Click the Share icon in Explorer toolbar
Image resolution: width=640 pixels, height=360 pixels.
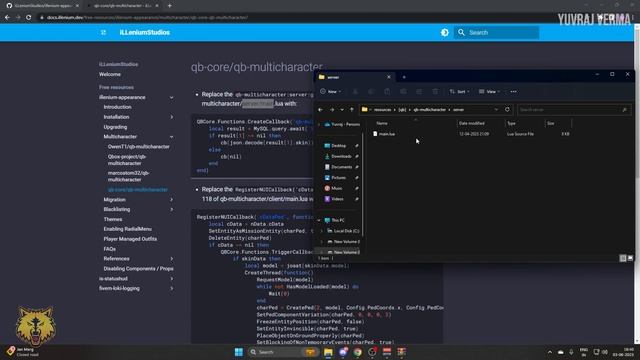click(x=419, y=91)
